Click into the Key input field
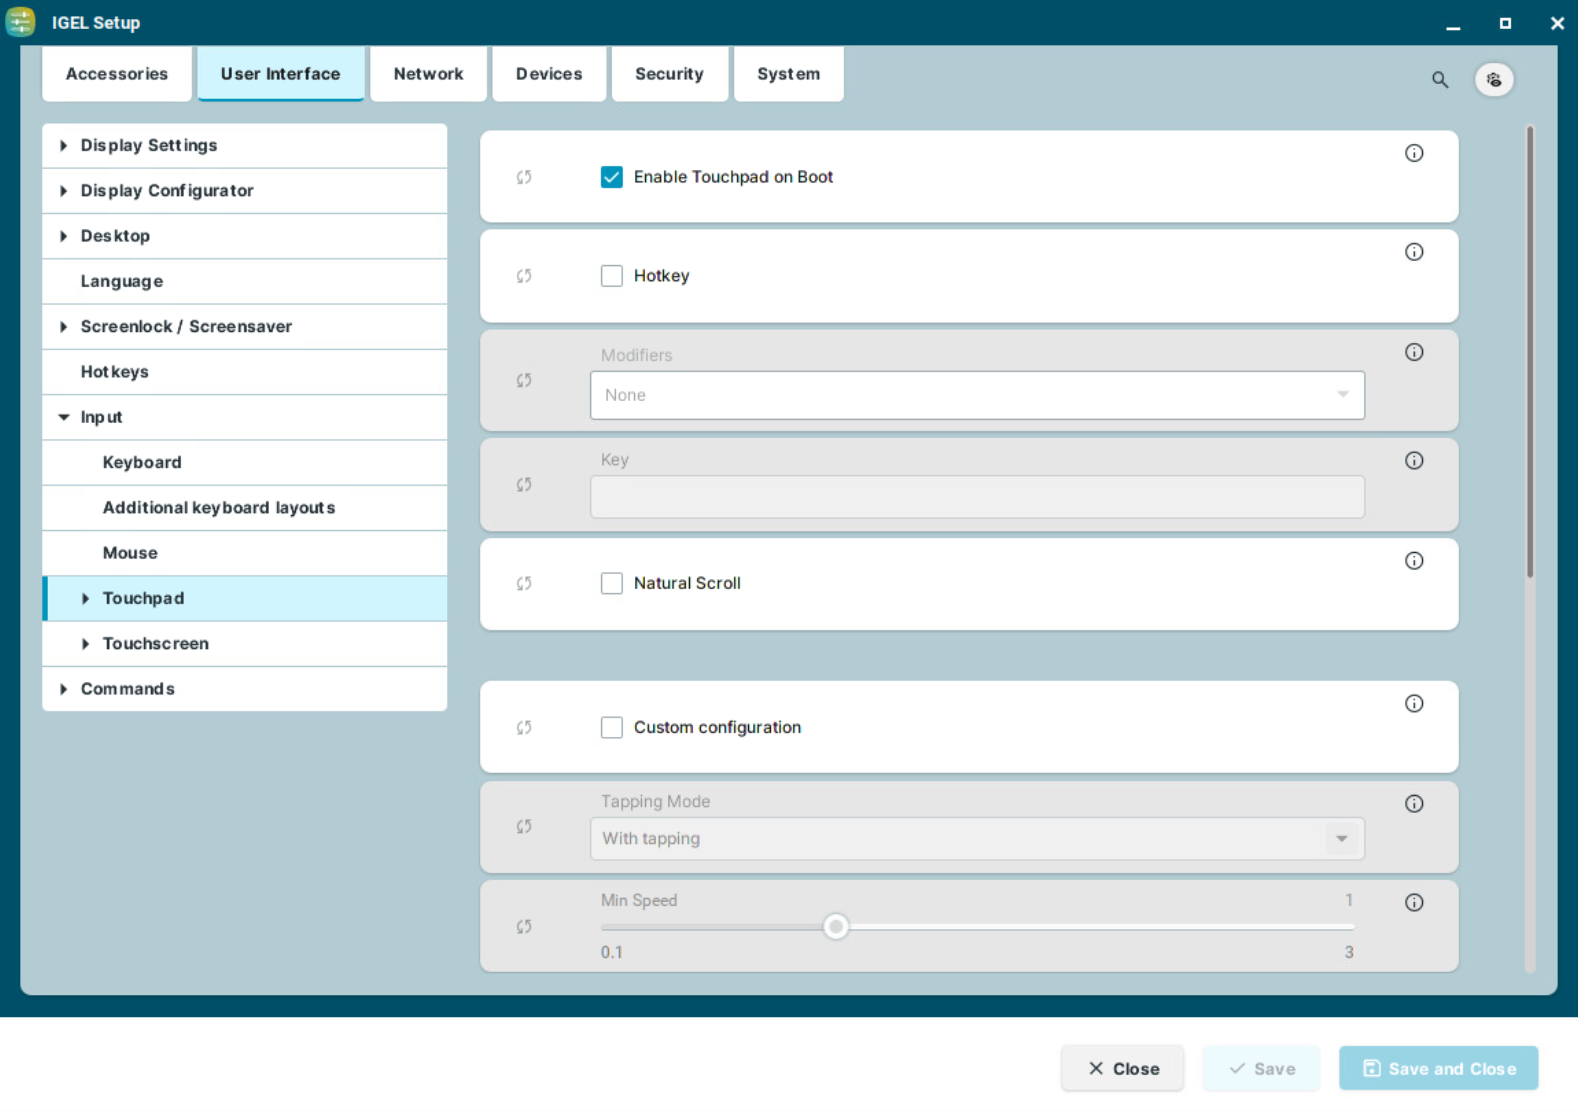The image size is (1578, 1117). pyautogui.click(x=976, y=497)
